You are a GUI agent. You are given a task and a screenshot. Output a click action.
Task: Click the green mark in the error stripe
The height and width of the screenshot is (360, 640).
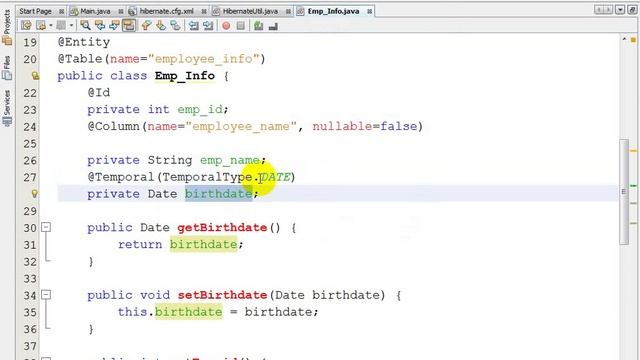(633, 185)
